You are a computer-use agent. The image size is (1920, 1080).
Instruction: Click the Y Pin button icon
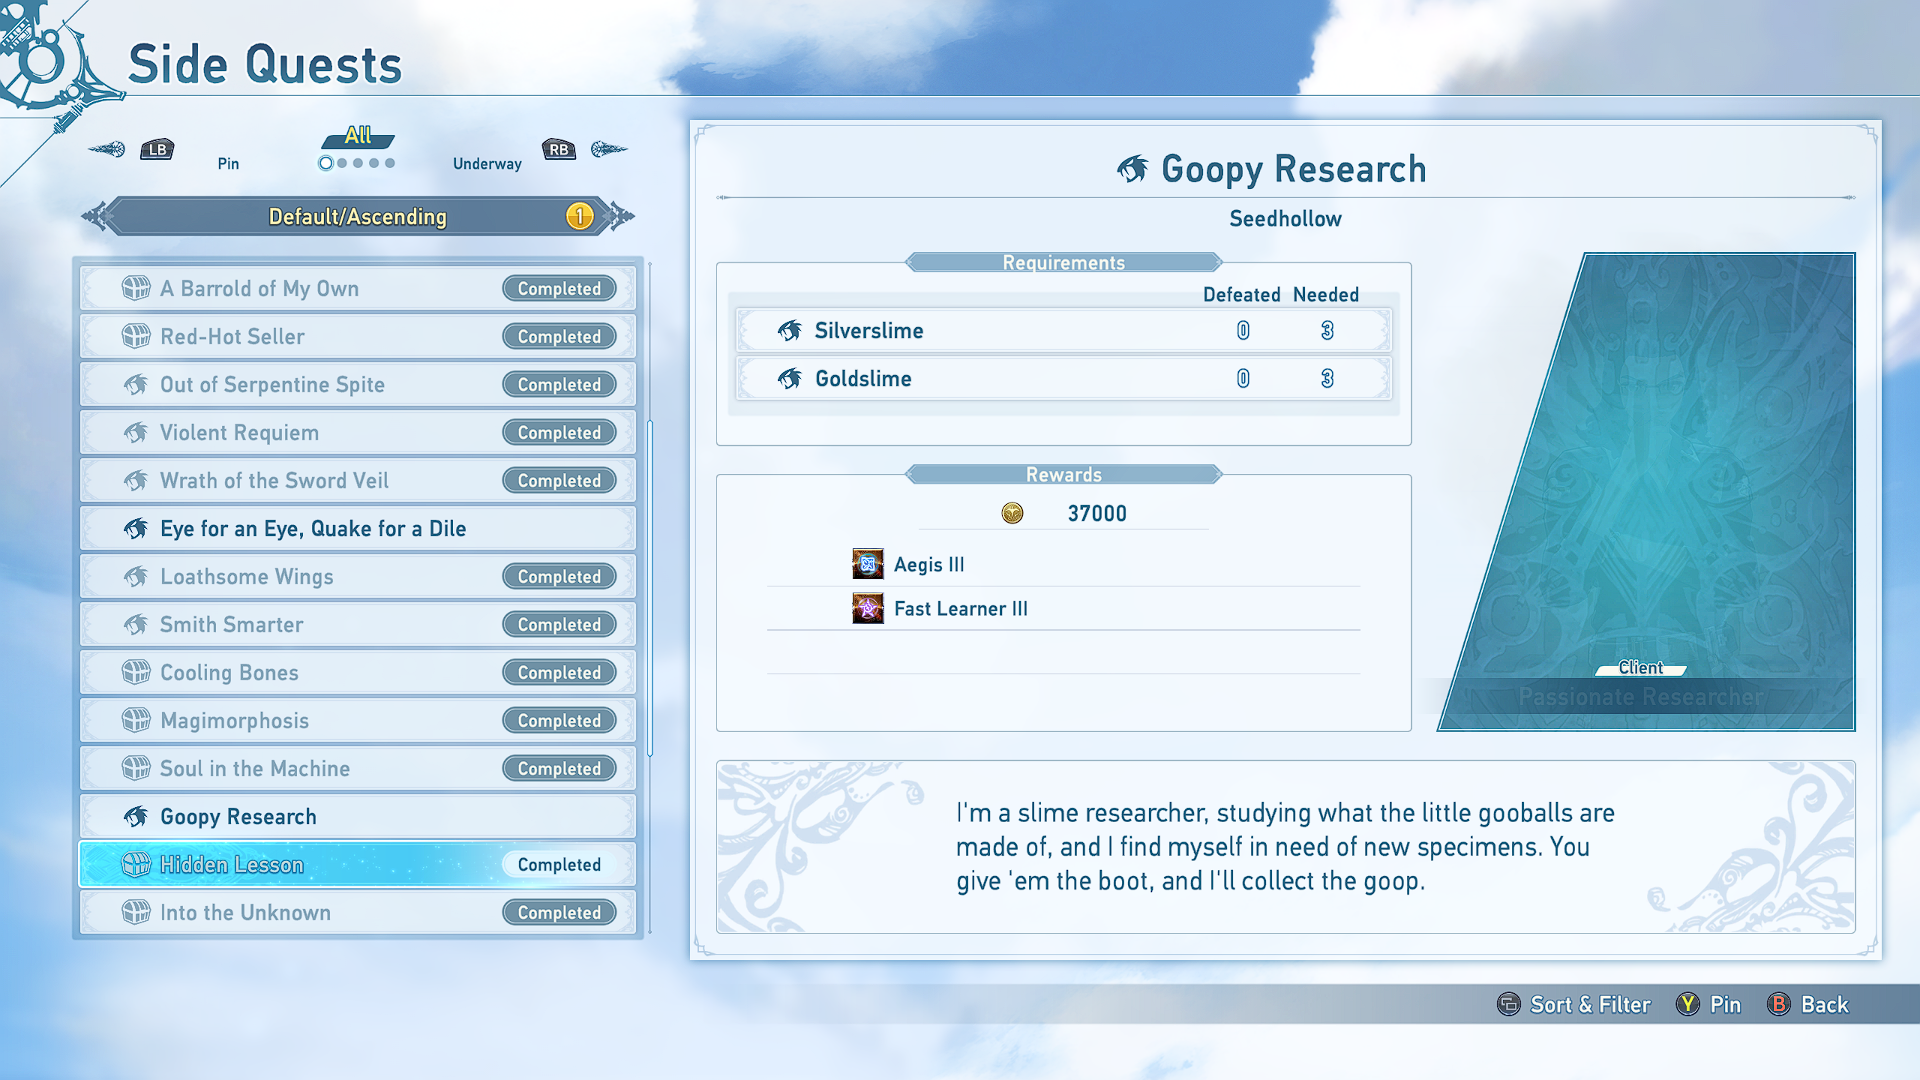(x=1688, y=1004)
